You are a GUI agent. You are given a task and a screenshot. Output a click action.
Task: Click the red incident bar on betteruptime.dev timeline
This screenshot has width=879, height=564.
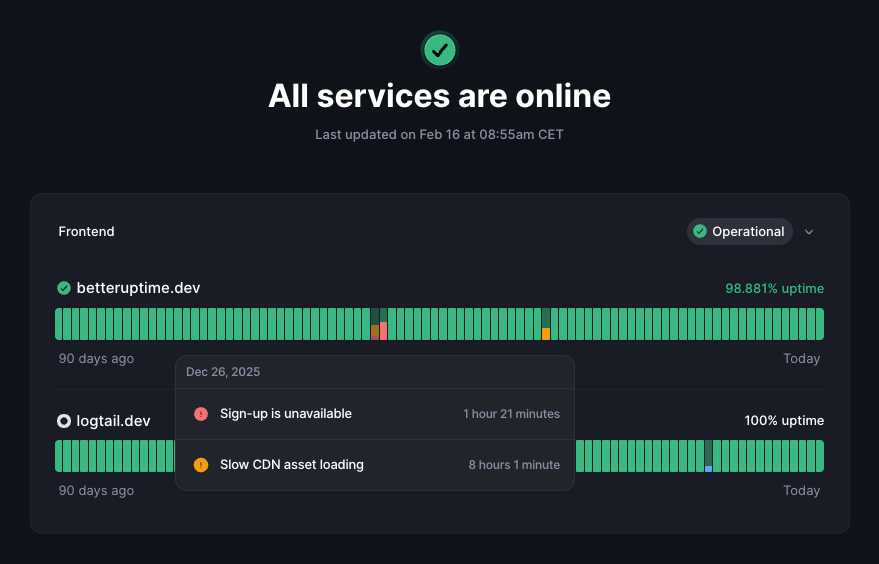click(x=383, y=324)
